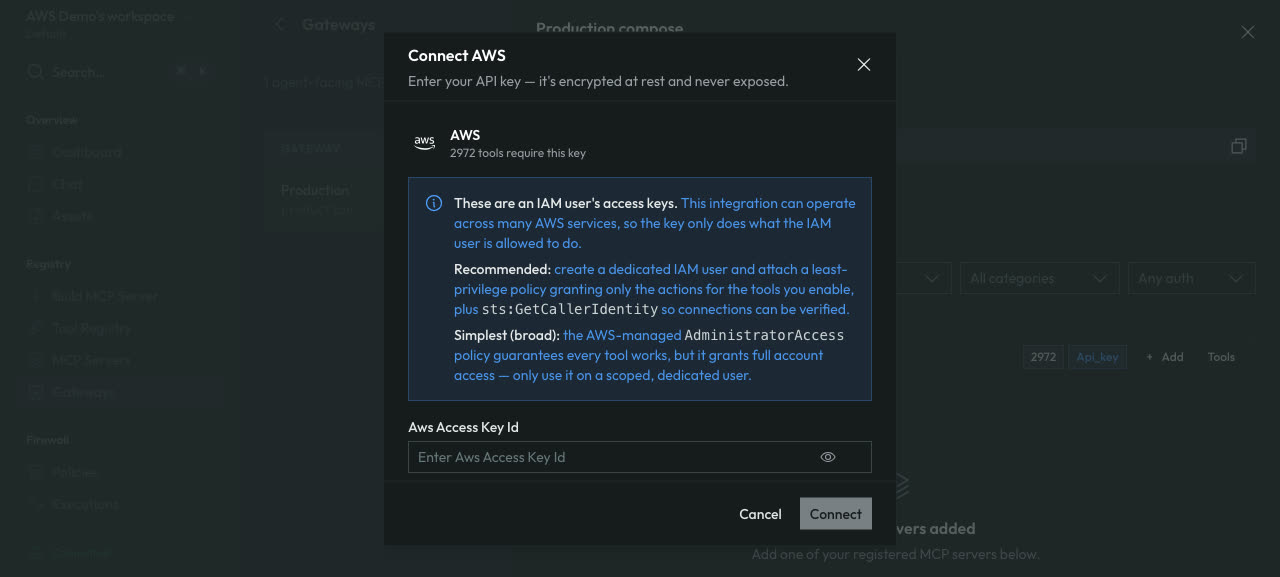
Task: Click the "2972 tools require this key" text
Action: pos(518,153)
